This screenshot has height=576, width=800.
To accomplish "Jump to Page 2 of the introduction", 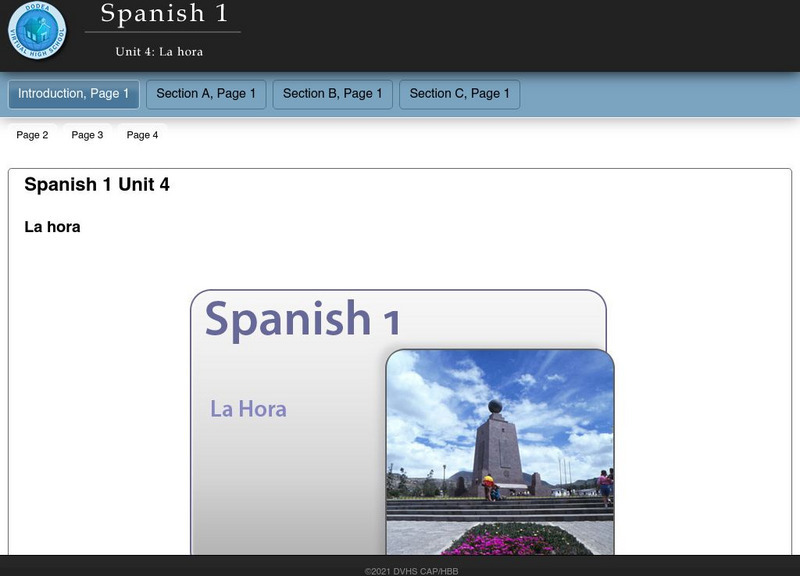I will tap(32, 135).
